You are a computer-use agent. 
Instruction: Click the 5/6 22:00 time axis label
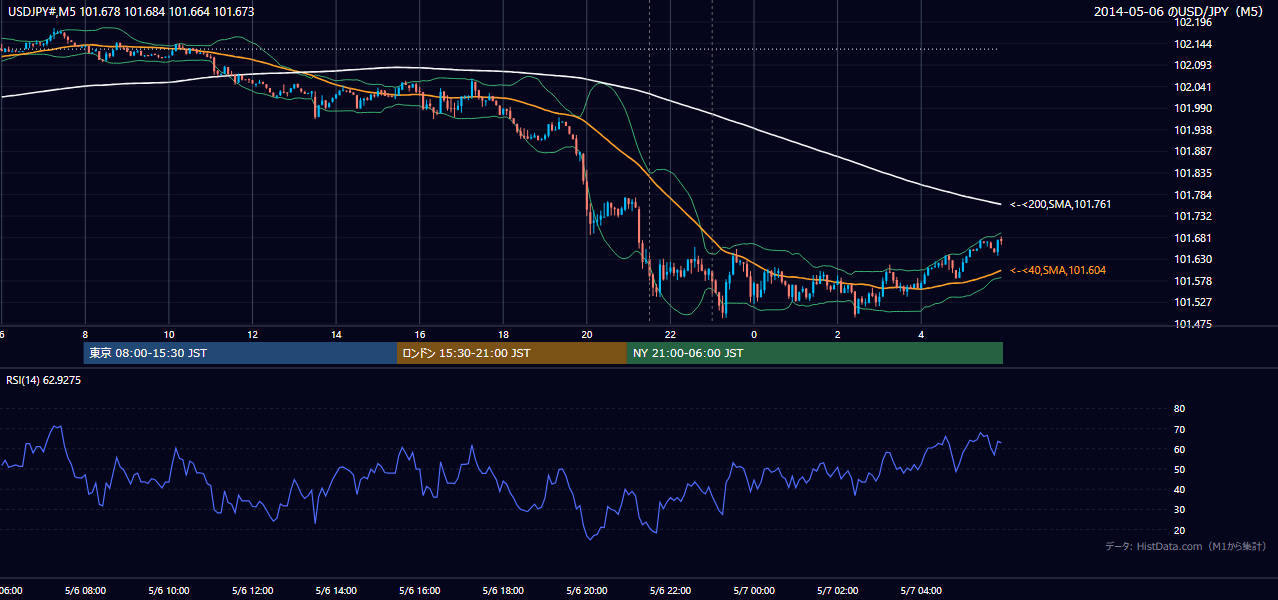670,591
